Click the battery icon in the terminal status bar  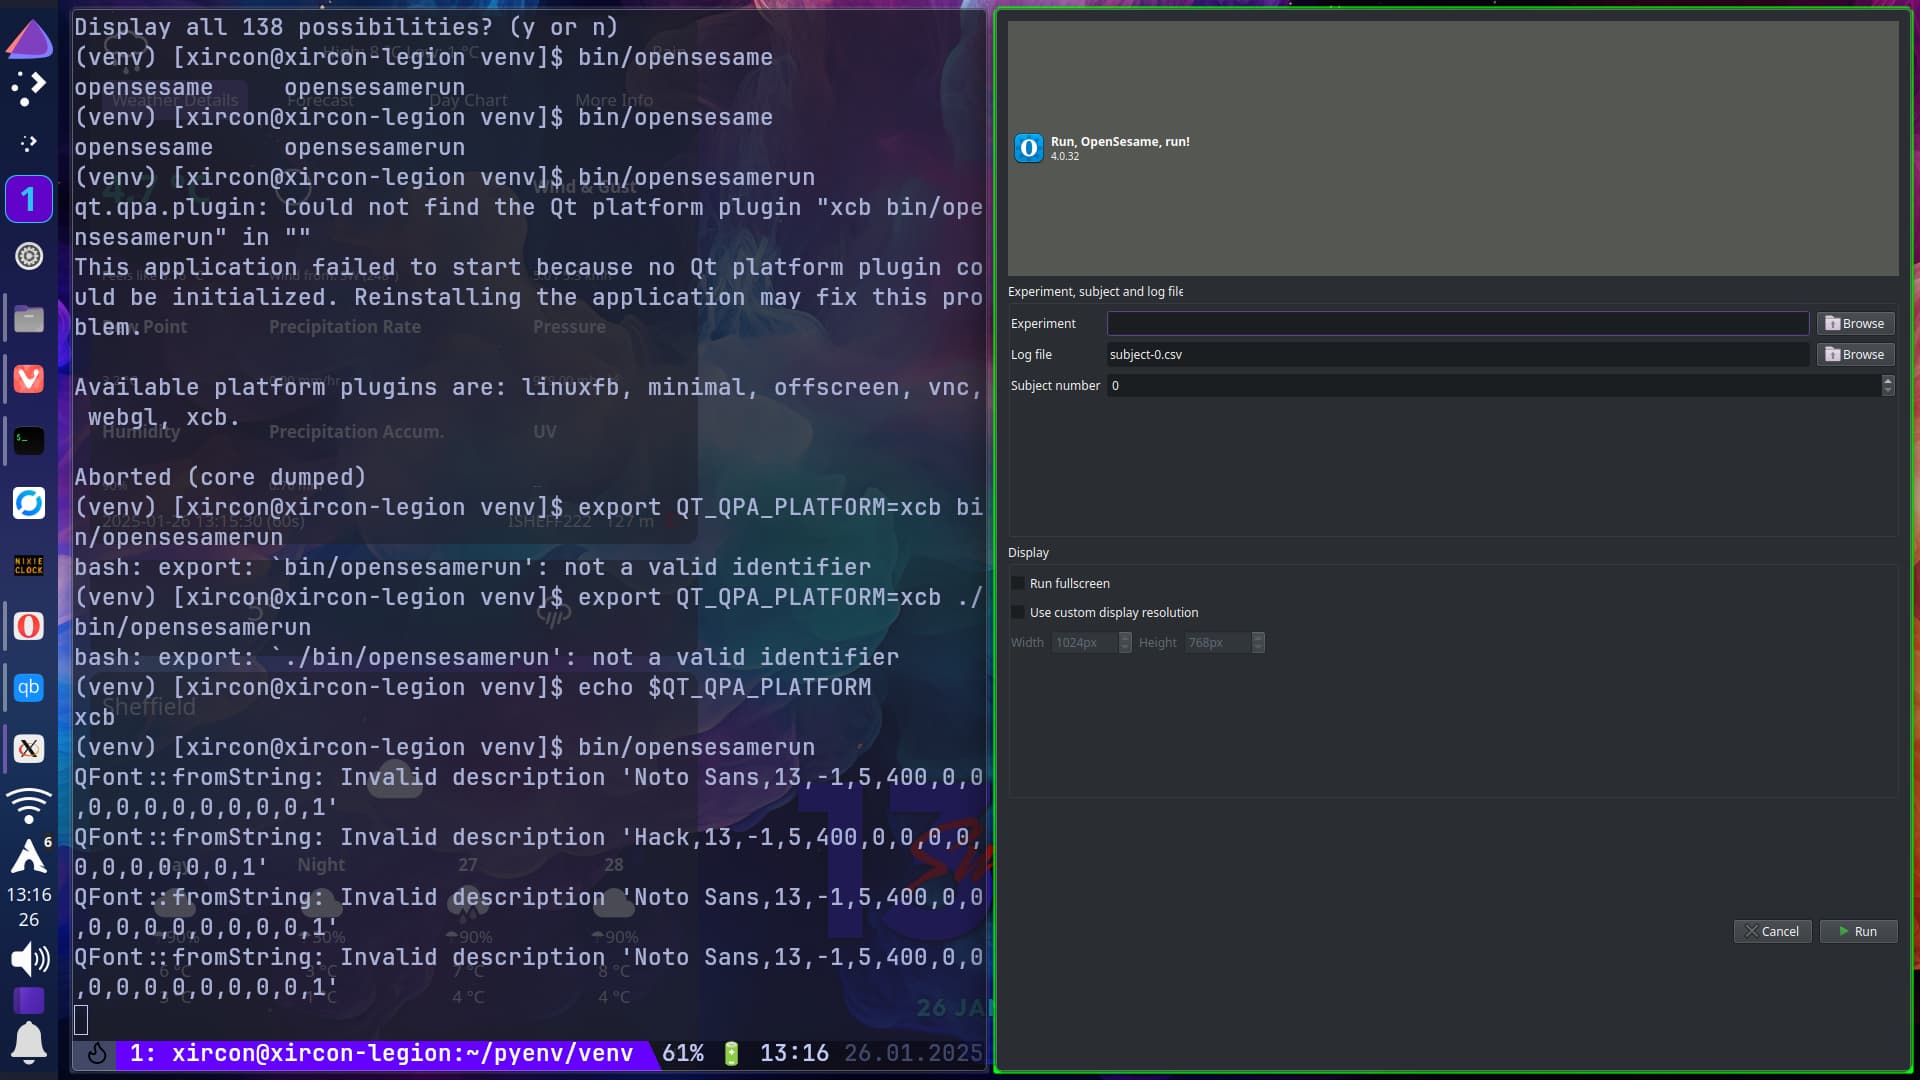(731, 1053)
